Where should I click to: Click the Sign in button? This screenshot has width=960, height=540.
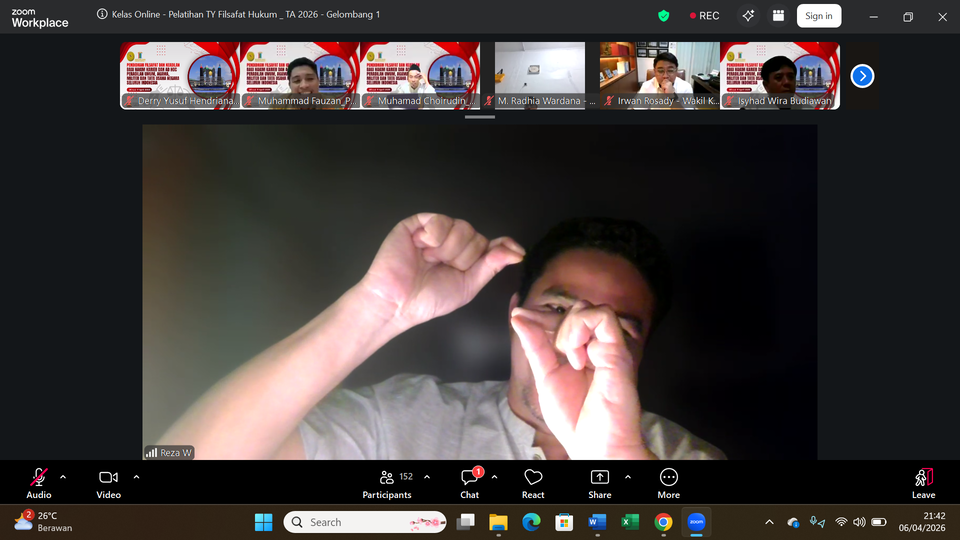(x=818, y=16)
